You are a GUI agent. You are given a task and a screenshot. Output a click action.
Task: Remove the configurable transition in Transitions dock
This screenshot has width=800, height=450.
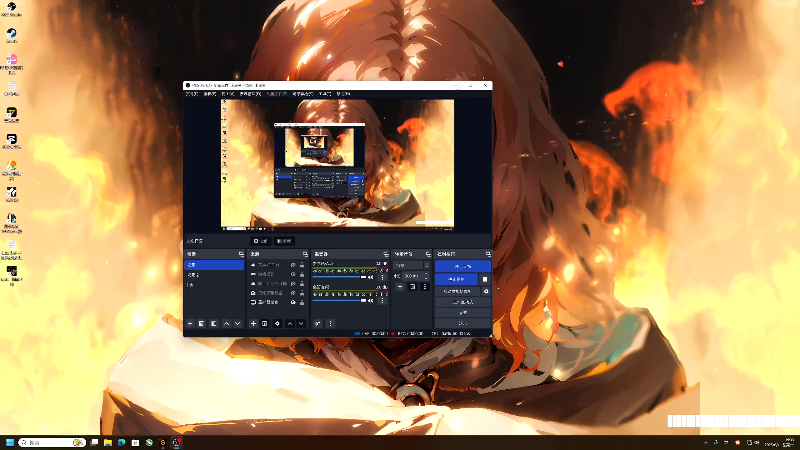[x=413, y=287]
